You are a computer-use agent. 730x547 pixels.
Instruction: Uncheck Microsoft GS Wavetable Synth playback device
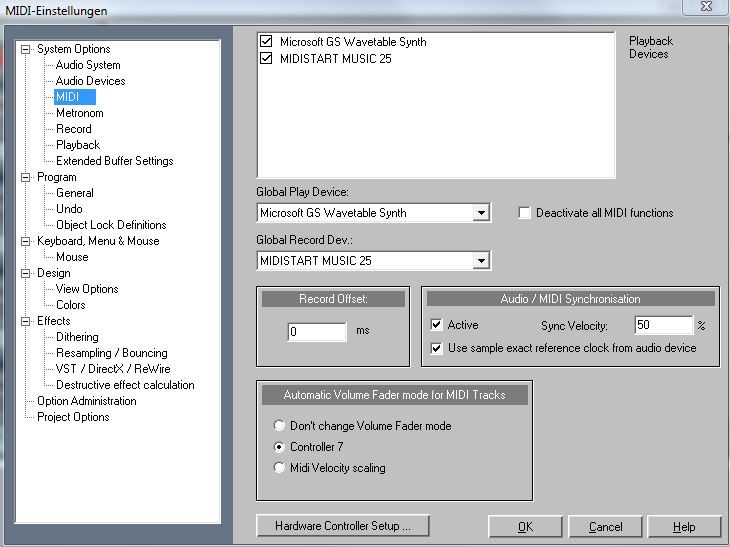coord(266,41)
